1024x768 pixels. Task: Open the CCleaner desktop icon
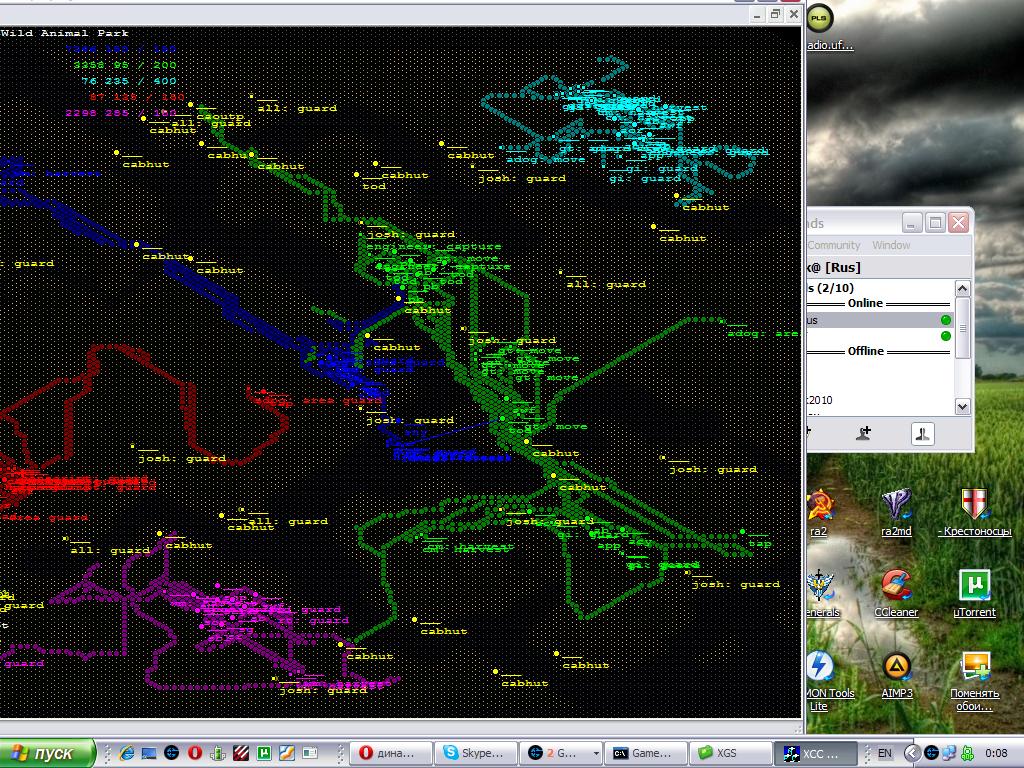click(x=896, y=593)
